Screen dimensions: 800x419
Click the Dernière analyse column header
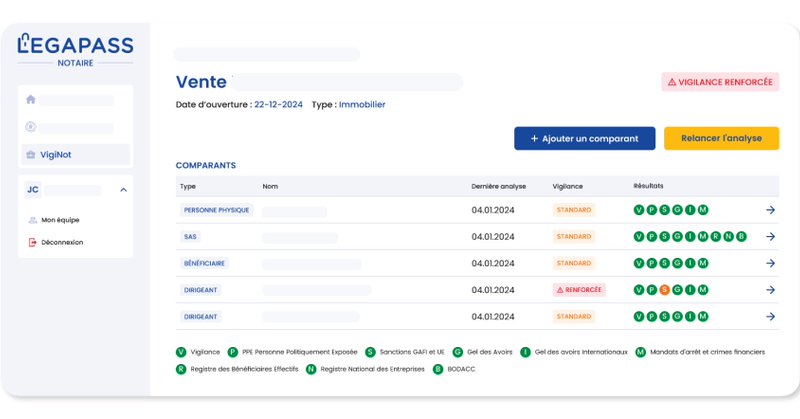[x=498, y=186]
